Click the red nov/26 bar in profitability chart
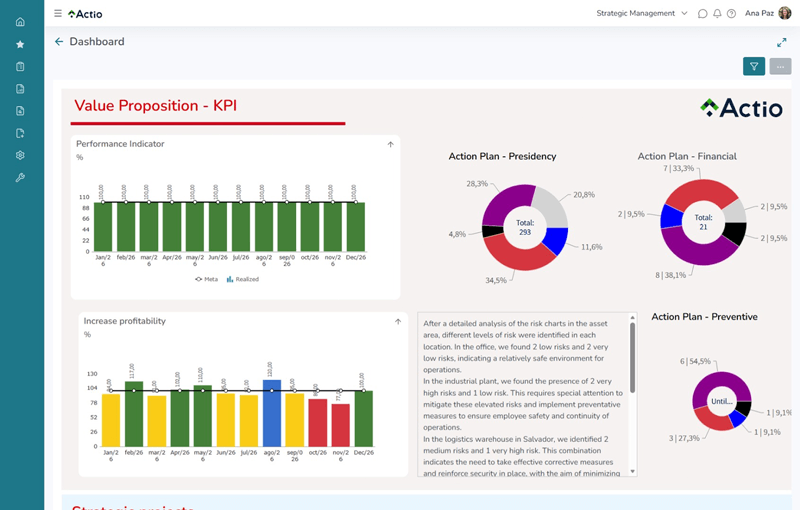 (341, 425)
